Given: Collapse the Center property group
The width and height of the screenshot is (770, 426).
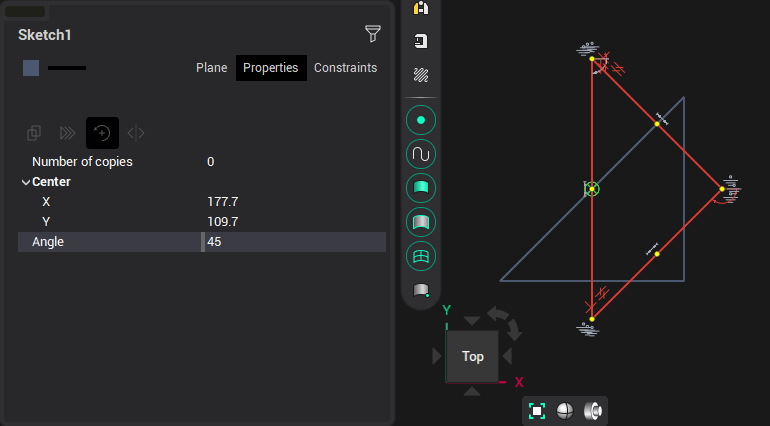Looking at the screenshot, I should click(26, 182).
